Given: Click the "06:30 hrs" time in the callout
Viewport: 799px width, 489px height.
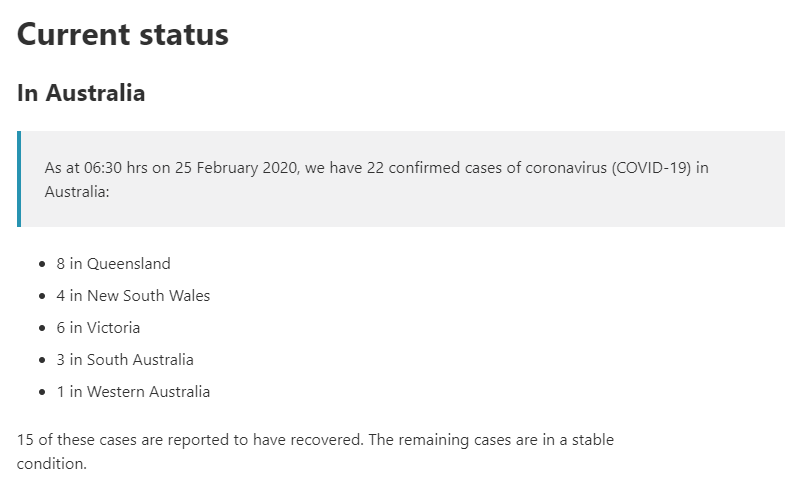Looking at the screenshot, I should coord(116,168).
